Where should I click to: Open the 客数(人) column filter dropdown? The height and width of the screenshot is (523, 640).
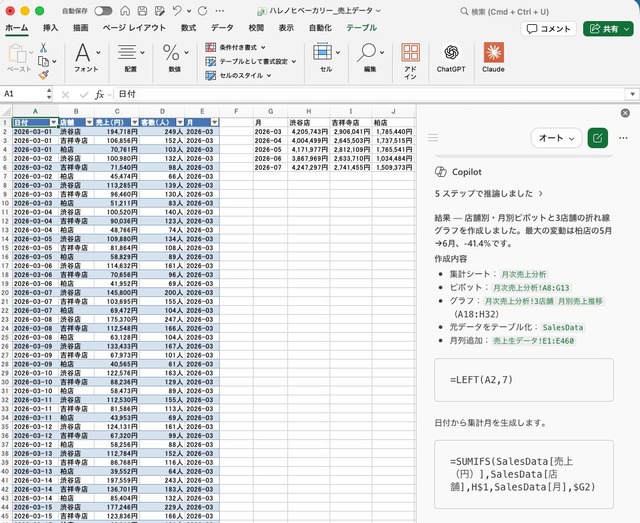(x=180, y=122)
